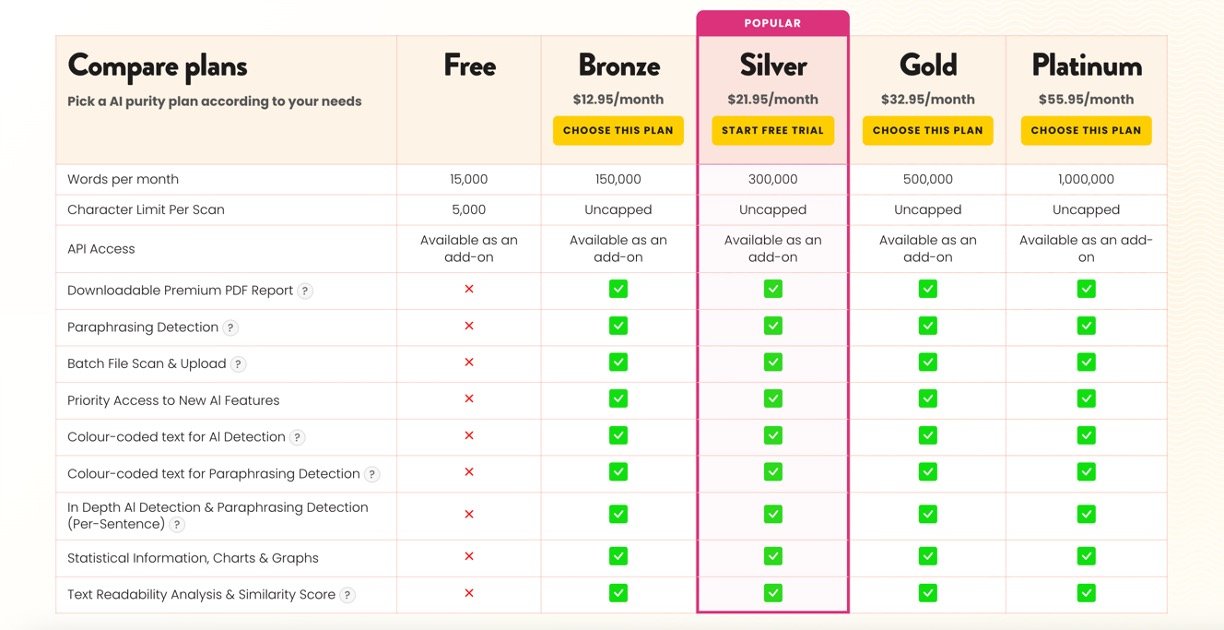Click red X for Free plan PDF Report
This screenshot has width=1224, height=630.
(469, 289)
